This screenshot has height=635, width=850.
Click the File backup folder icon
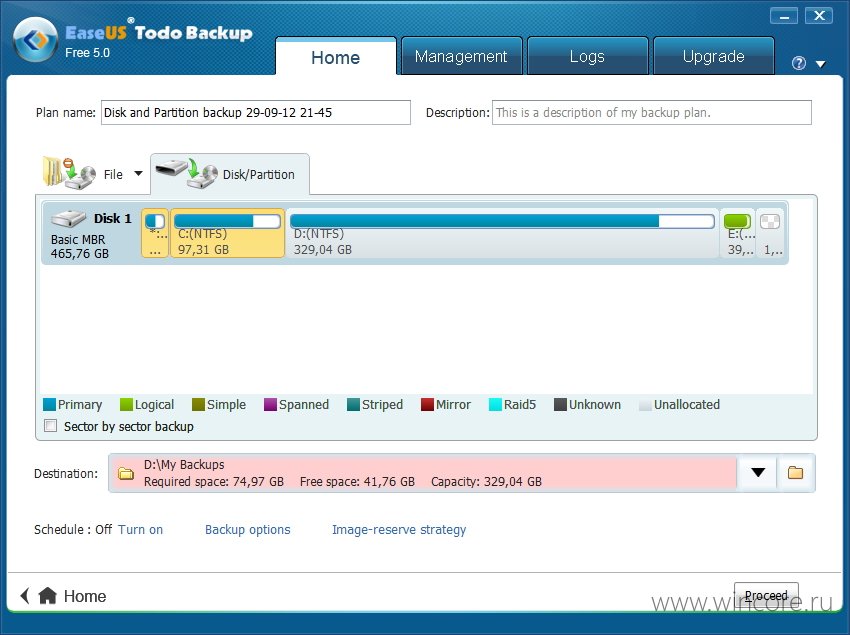point(68,174)
